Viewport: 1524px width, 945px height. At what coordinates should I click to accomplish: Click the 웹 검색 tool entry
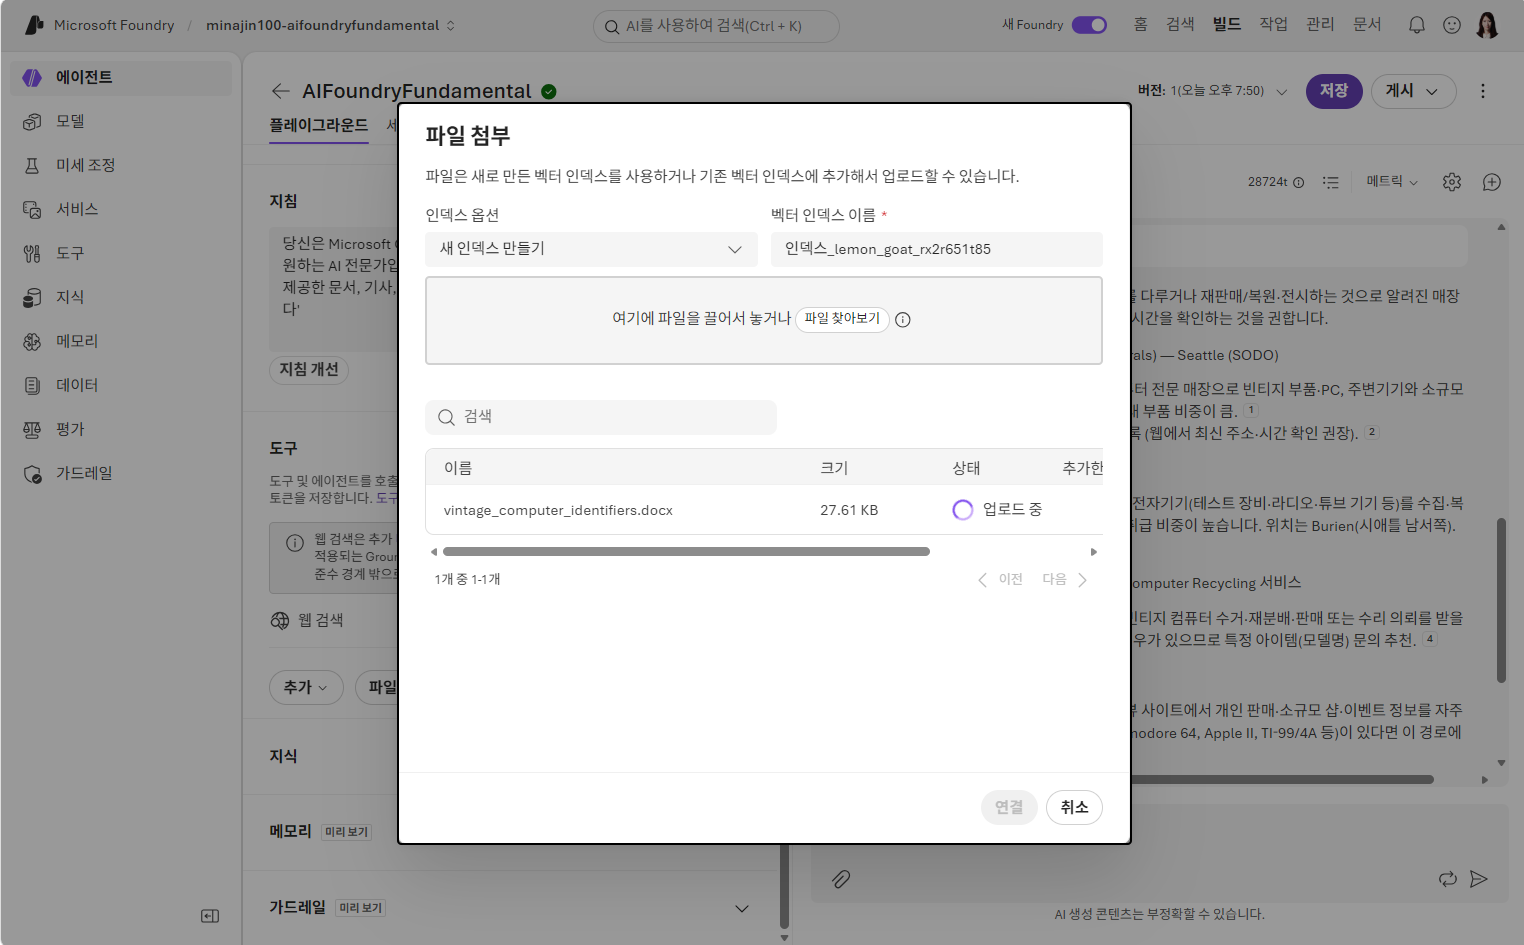(x=307, y=621)
